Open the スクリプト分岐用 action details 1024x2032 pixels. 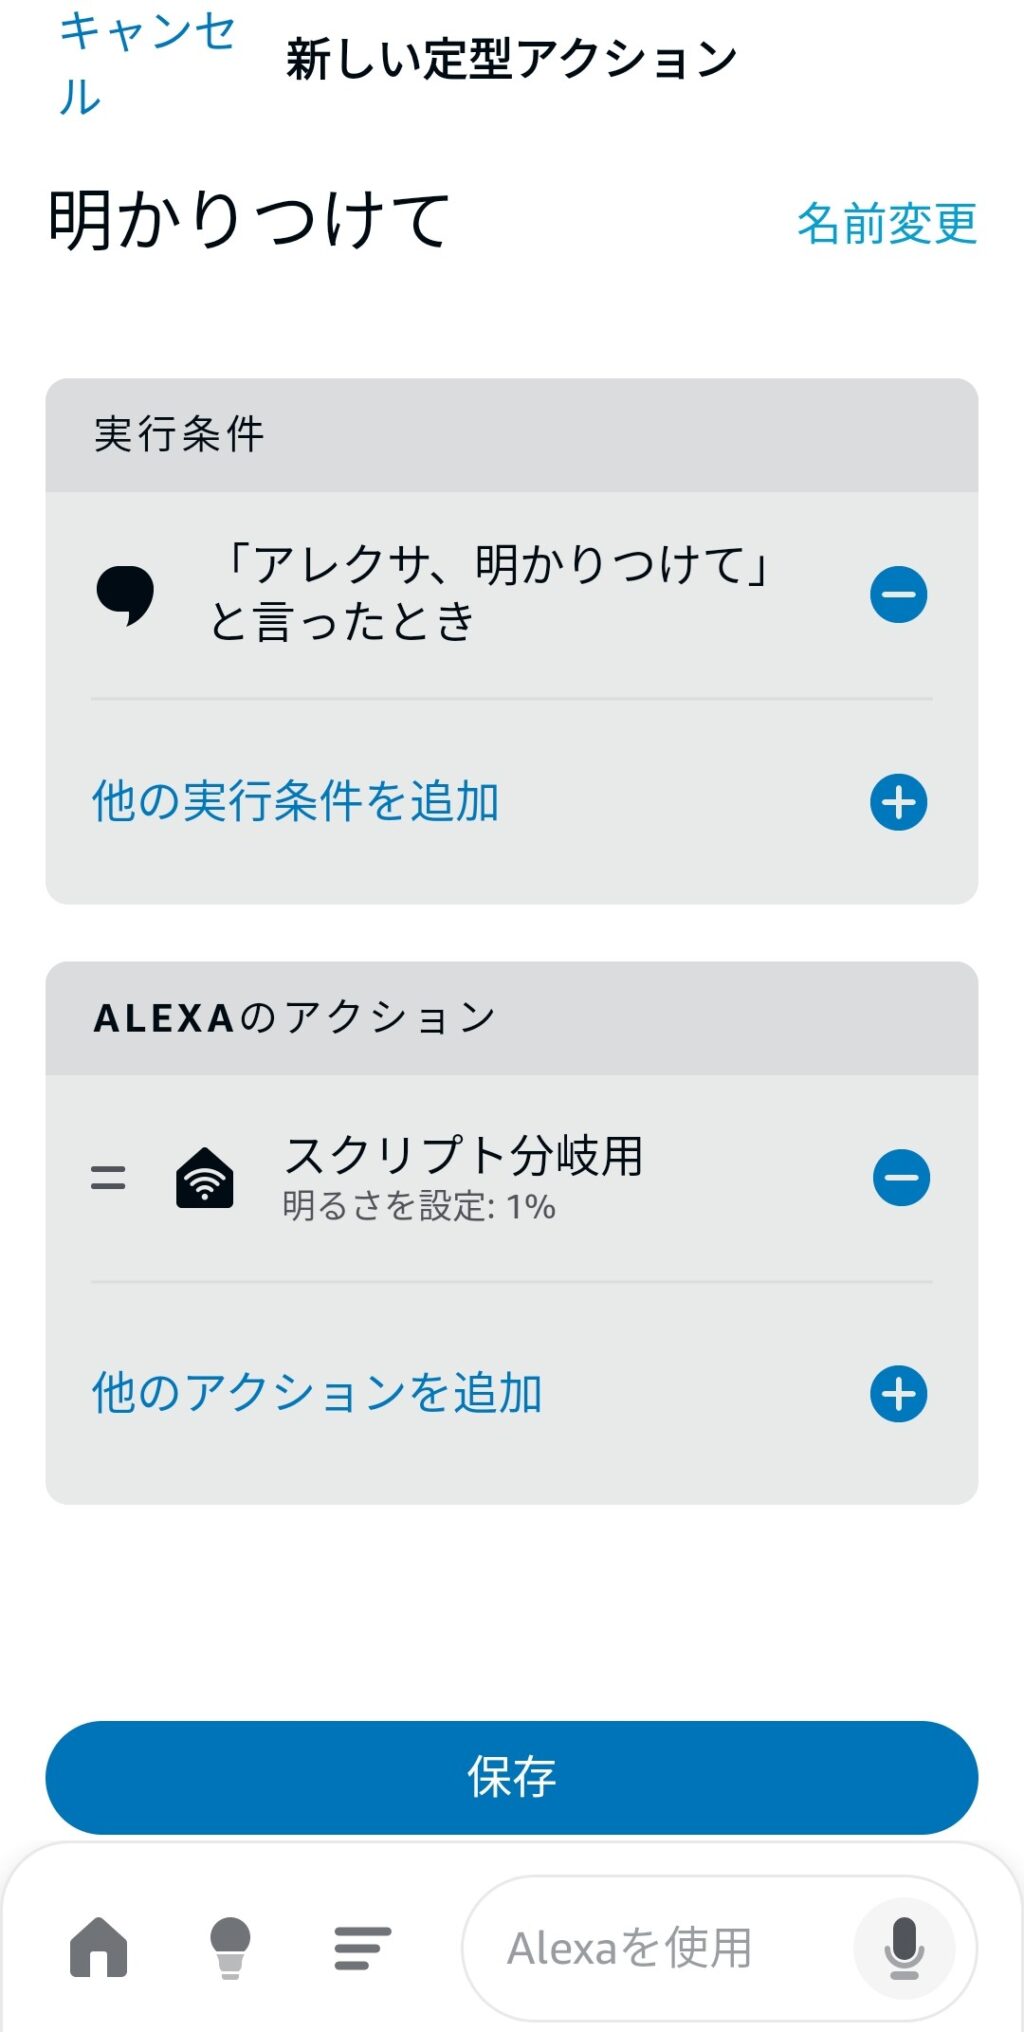click(x=463, y=1156)
